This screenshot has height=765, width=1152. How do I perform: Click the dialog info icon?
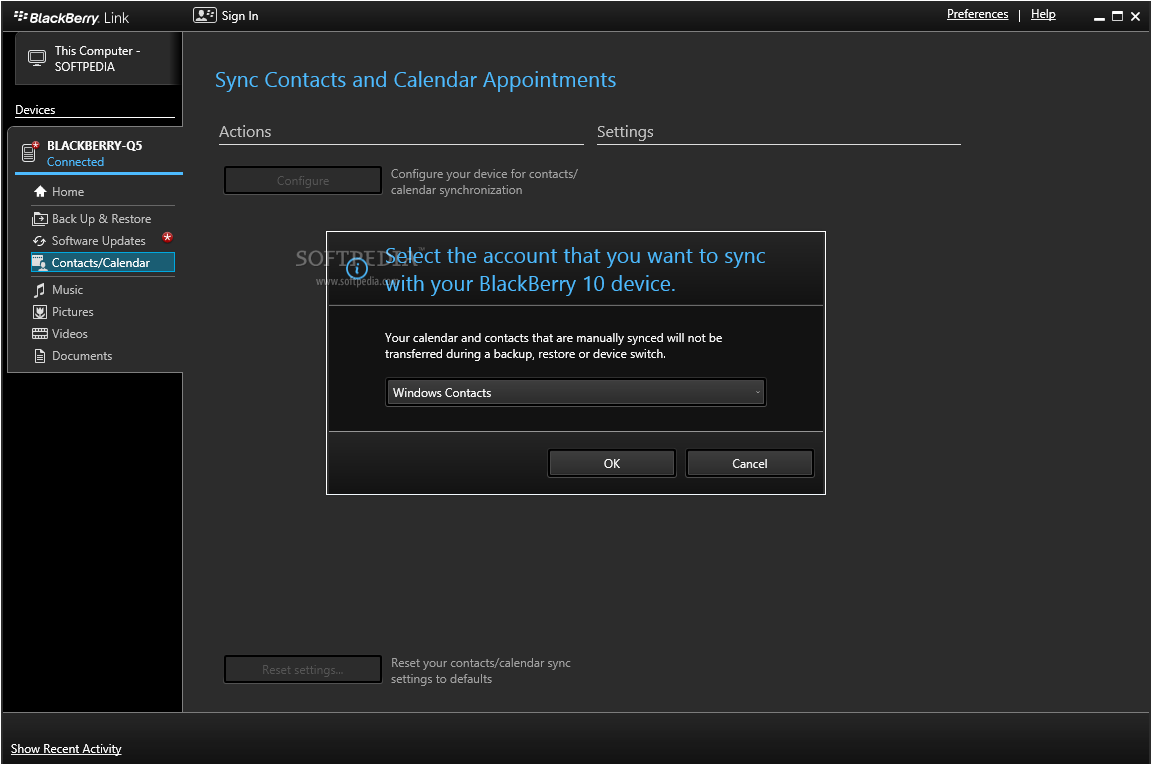357,269
